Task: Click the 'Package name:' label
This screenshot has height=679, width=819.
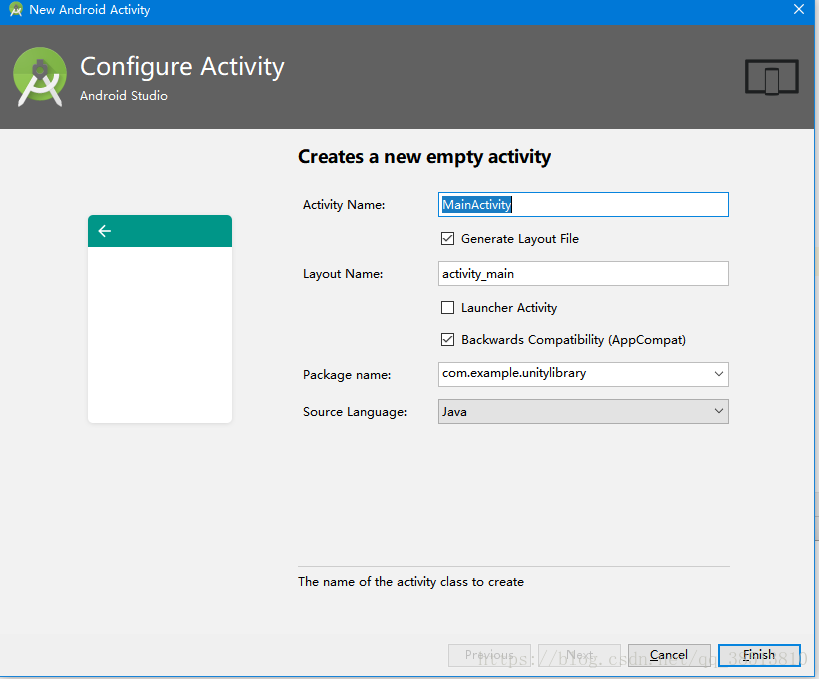Action: [x=347, y=375]
